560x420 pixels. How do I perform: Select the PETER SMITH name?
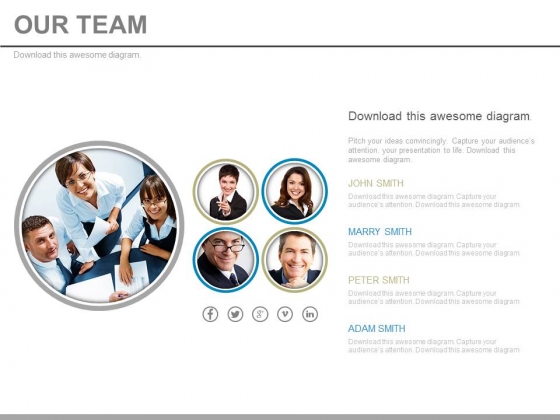pyautogui.click(x=379, y=280)
